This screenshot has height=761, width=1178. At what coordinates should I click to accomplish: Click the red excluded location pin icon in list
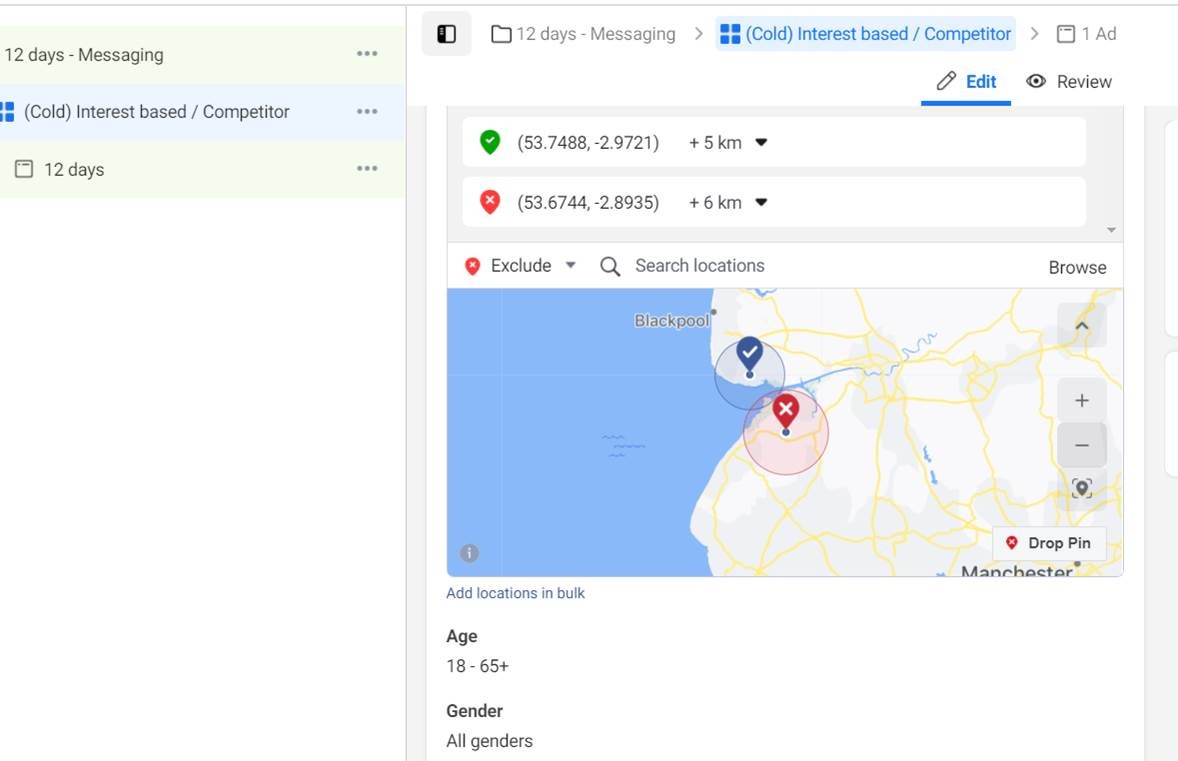pyautogui.click(x=490, y=202)
